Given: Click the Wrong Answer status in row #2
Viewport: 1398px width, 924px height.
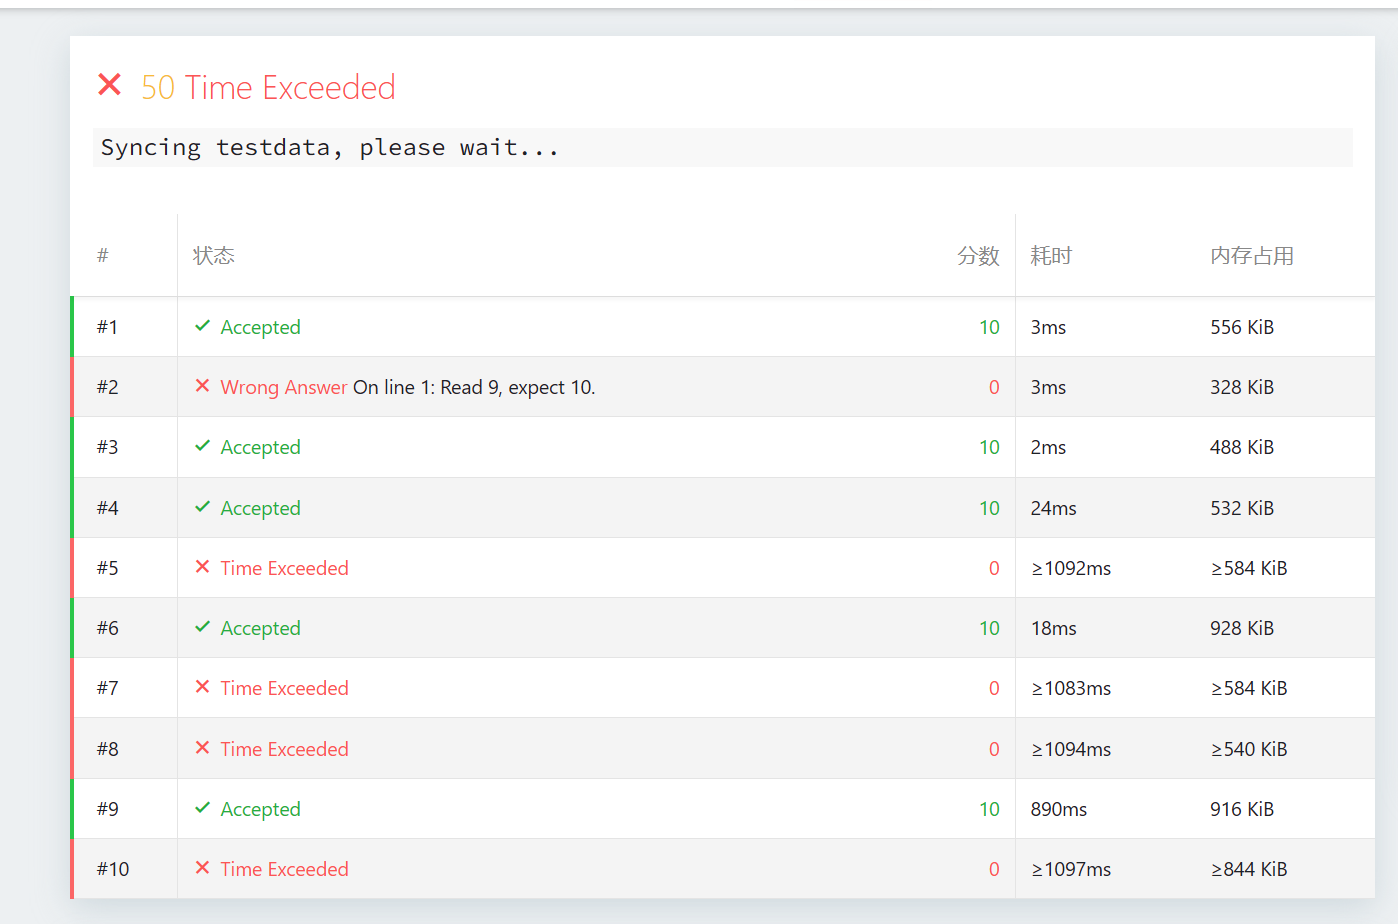Looking at the screenshot, I should 284,387.
